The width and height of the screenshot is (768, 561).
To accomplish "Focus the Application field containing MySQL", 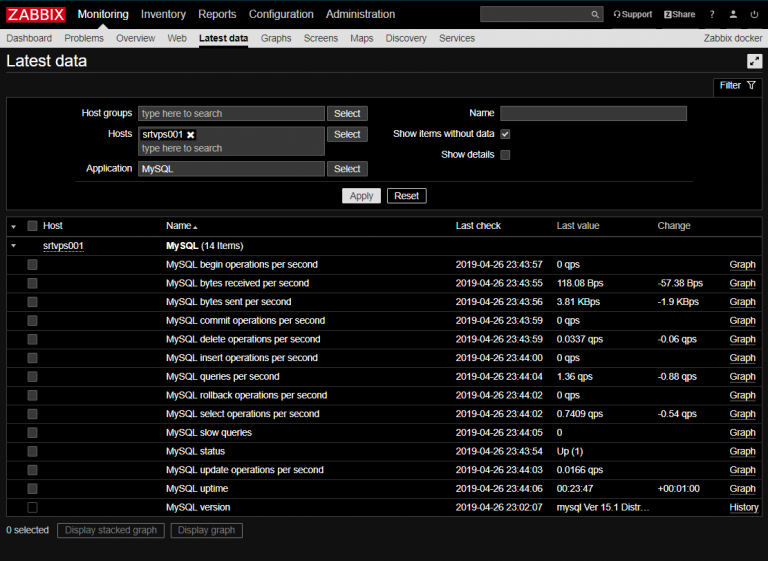I will 231,169.
